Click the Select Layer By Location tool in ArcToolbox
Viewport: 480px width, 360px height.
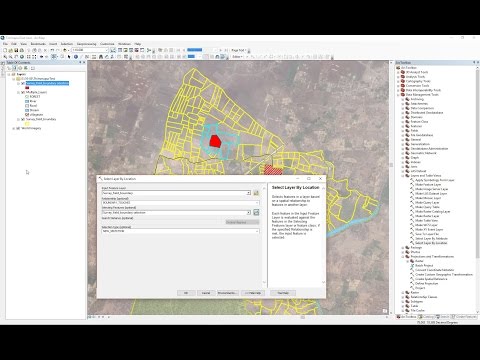click(x=431, y=243)
